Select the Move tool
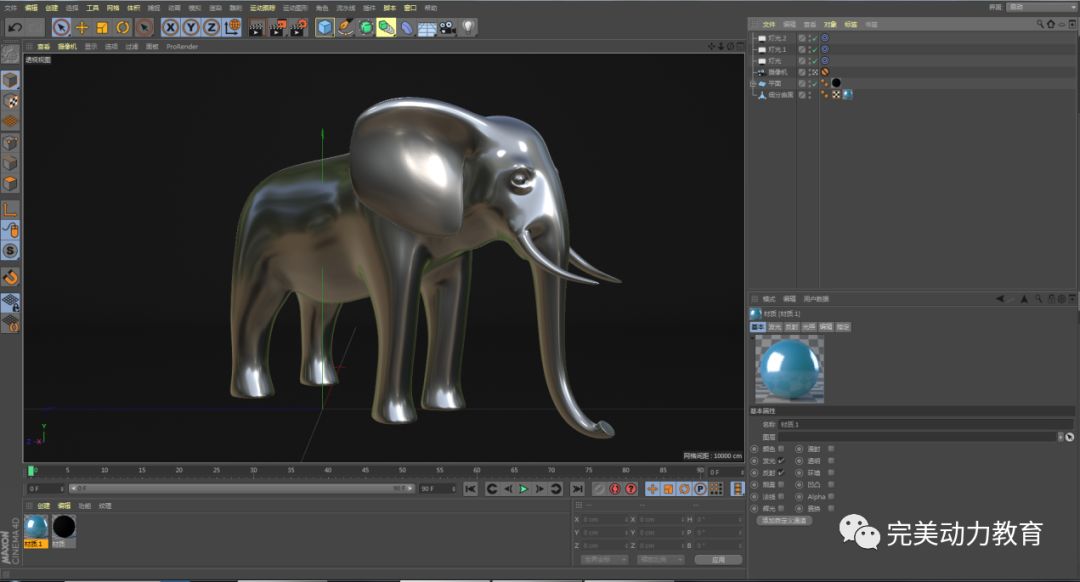The image size is (1080, 582). [82, 28]
